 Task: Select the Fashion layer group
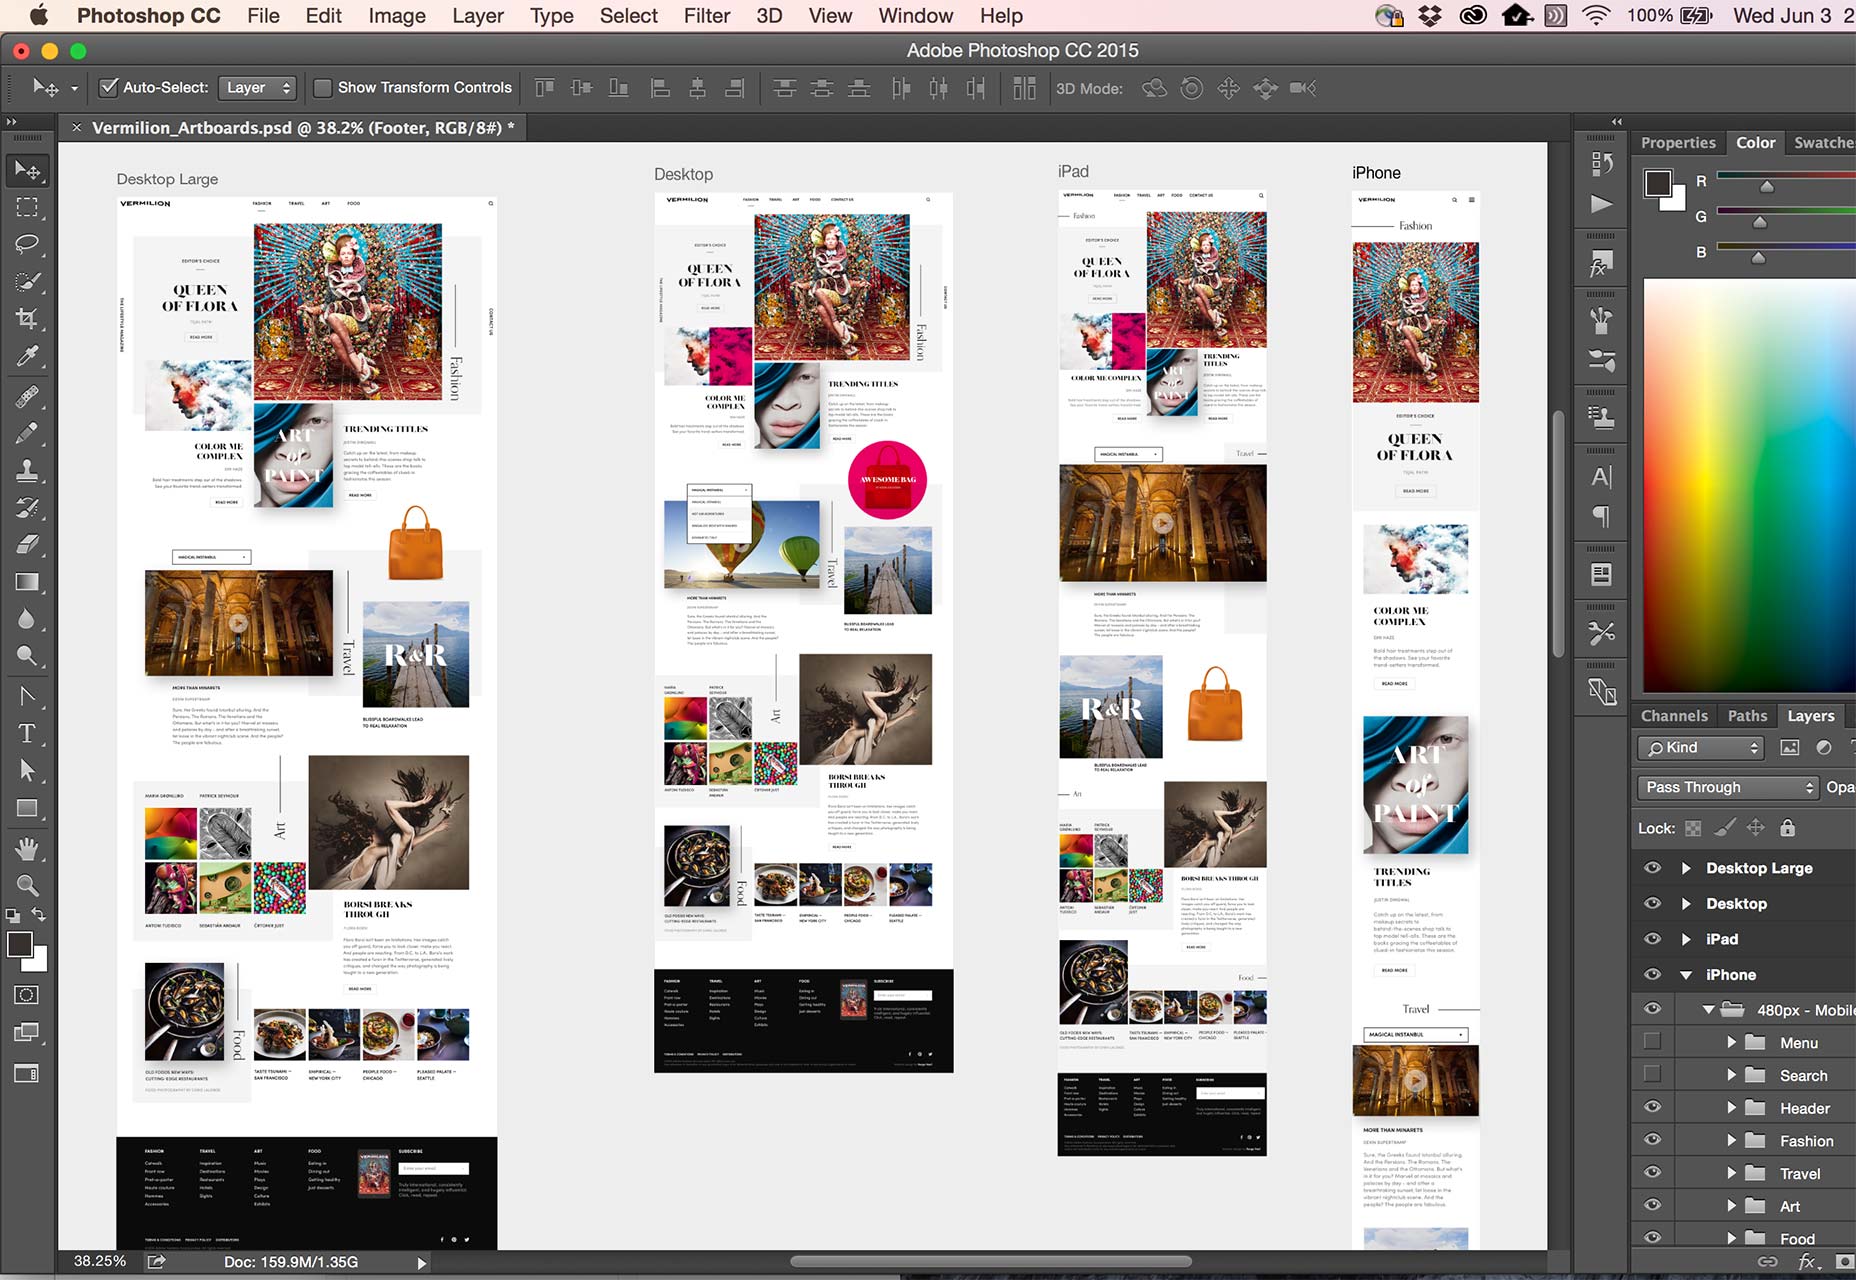tap(1806, 1141)
